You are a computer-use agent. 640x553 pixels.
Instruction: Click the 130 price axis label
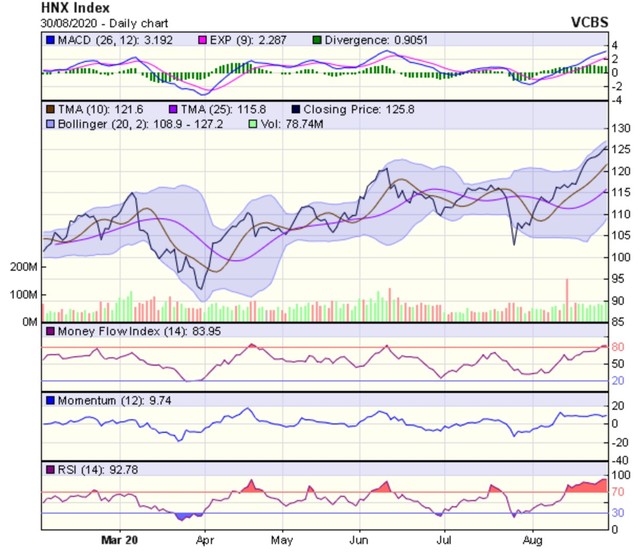click(621, 129)
